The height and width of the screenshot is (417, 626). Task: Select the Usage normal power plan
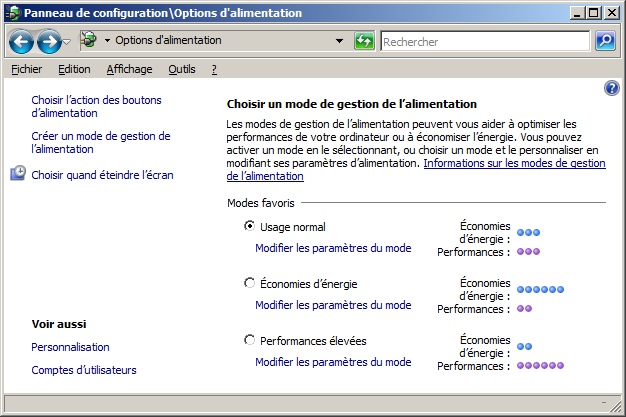[x=249, y=226]
